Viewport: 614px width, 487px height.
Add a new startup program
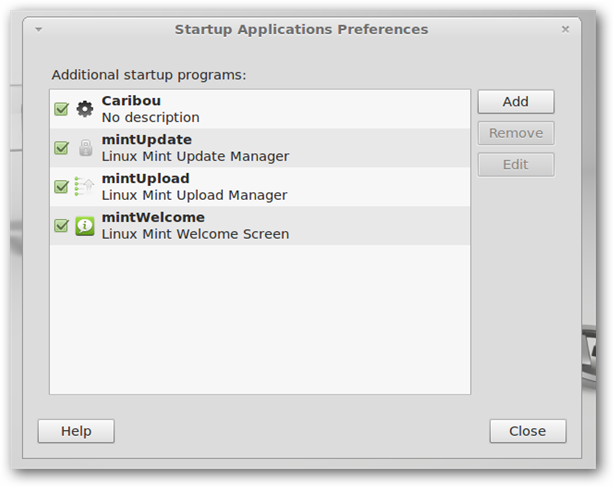click(x=516, y=102)
